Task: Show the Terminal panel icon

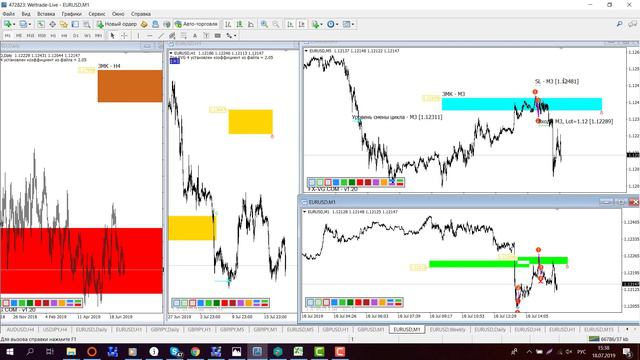Action: click(75, 24)
